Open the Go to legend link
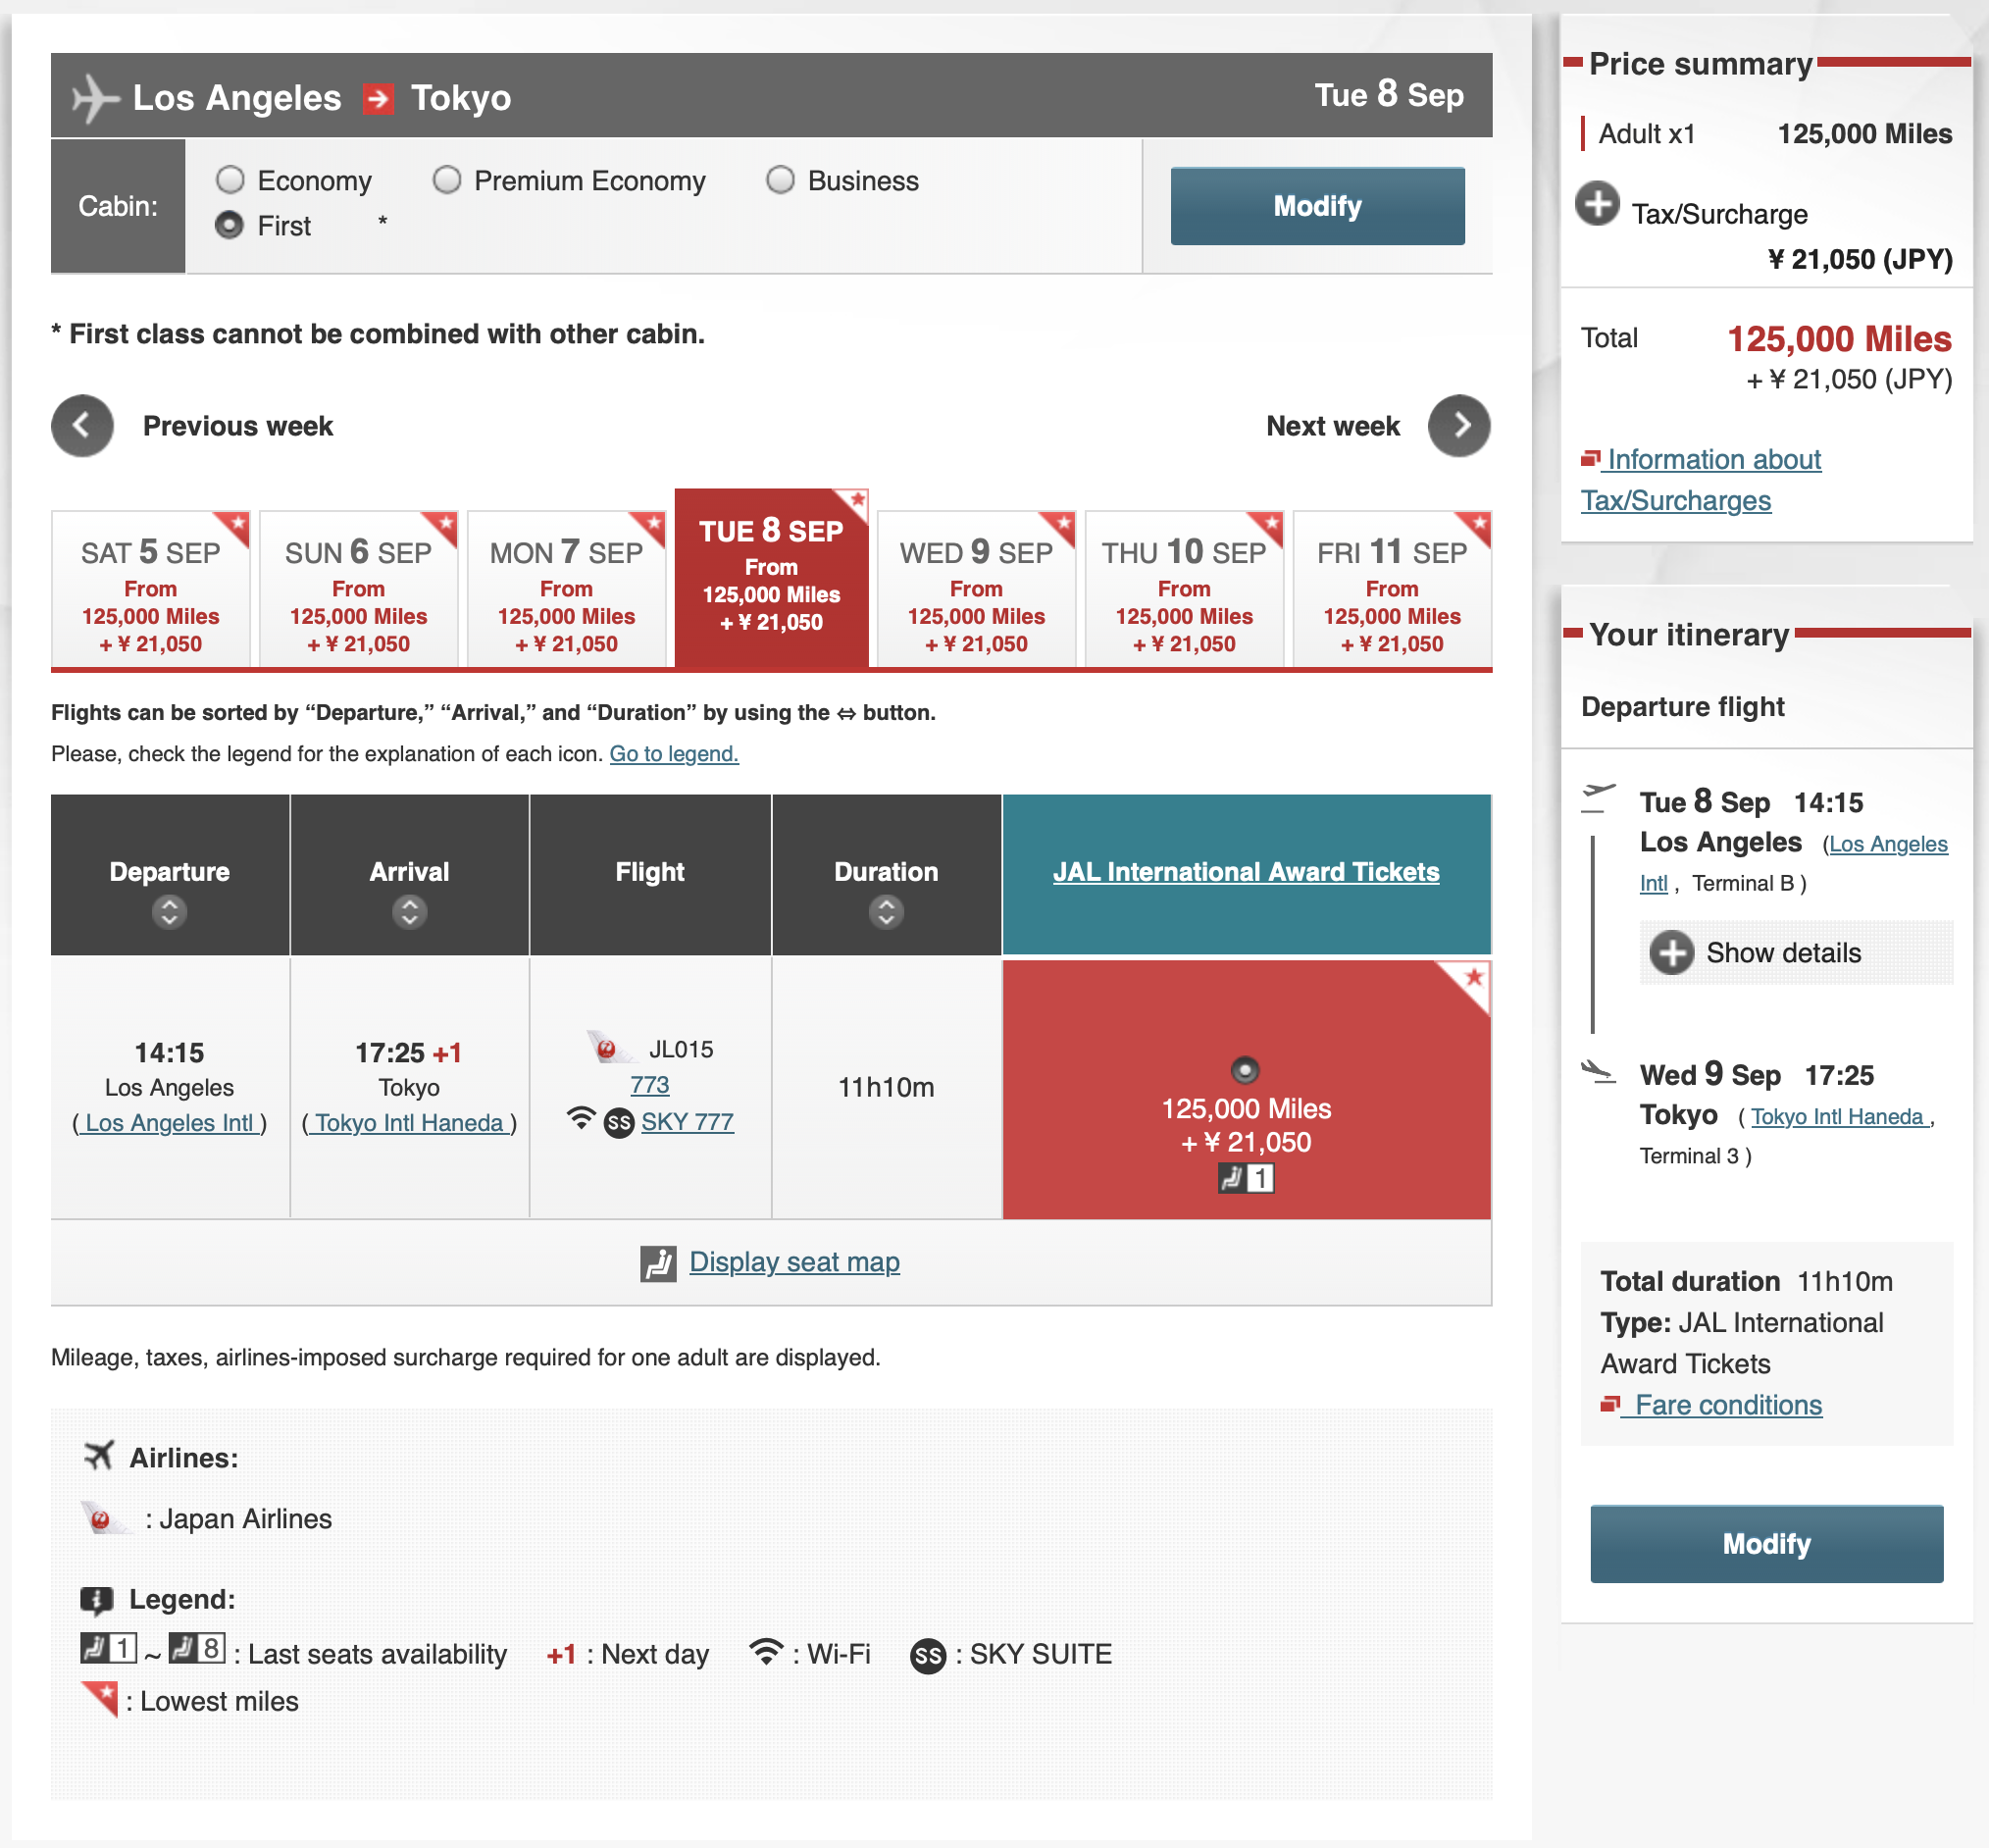Image resolution: width=1989 pixels, height=1848 pixels. tap(674, 754)
